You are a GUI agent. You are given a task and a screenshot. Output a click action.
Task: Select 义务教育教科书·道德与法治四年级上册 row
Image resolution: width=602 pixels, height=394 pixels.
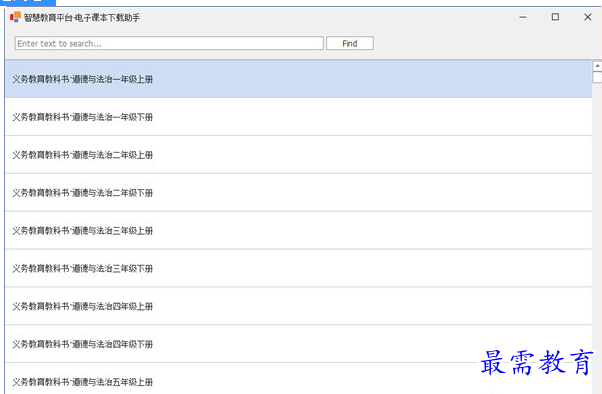pyautogui.click(x=298, y=306)
